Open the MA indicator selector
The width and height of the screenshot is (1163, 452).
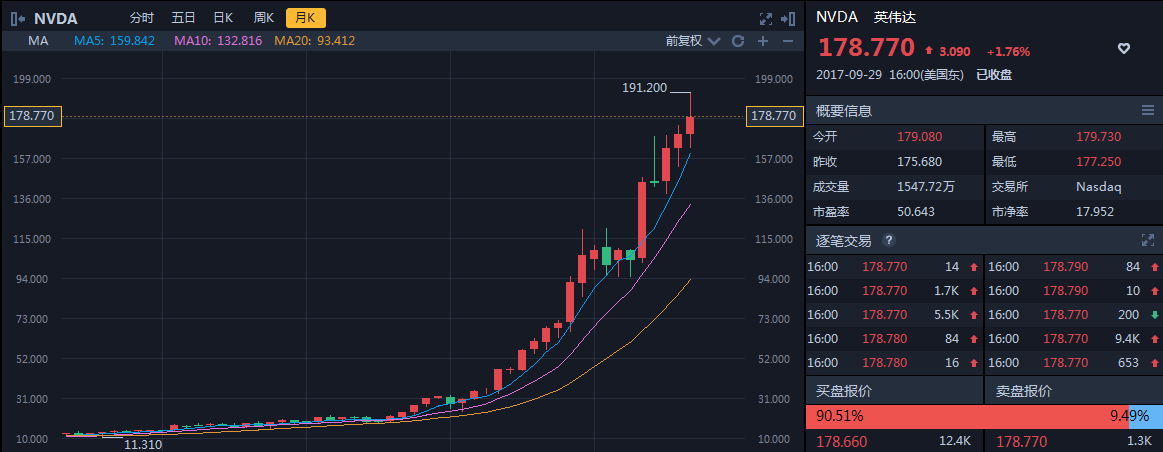39,41
